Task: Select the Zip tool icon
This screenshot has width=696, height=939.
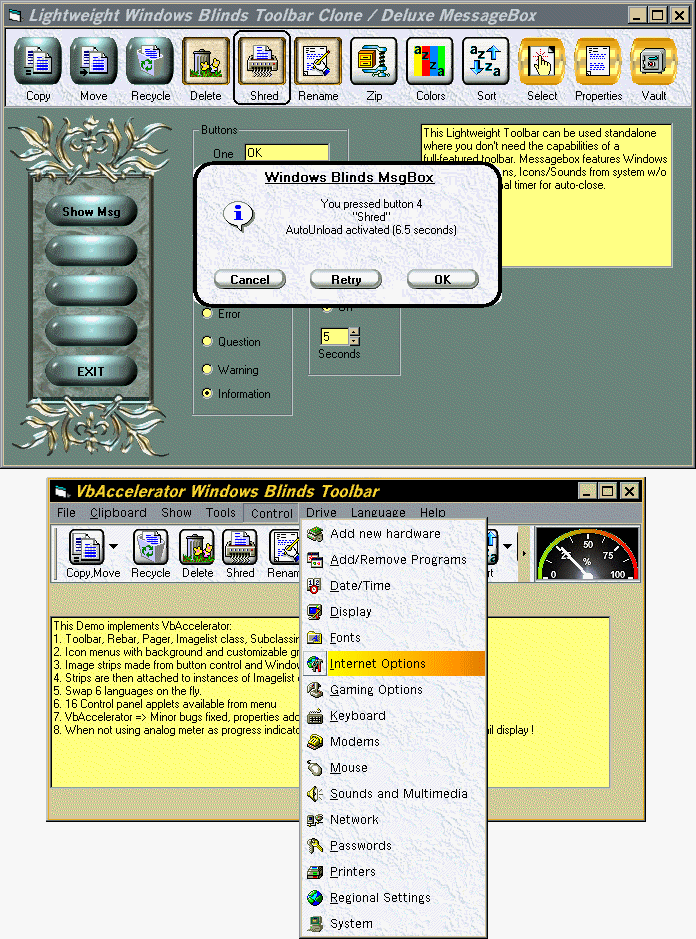Action: pyautogui.click(x=373, y=63)
